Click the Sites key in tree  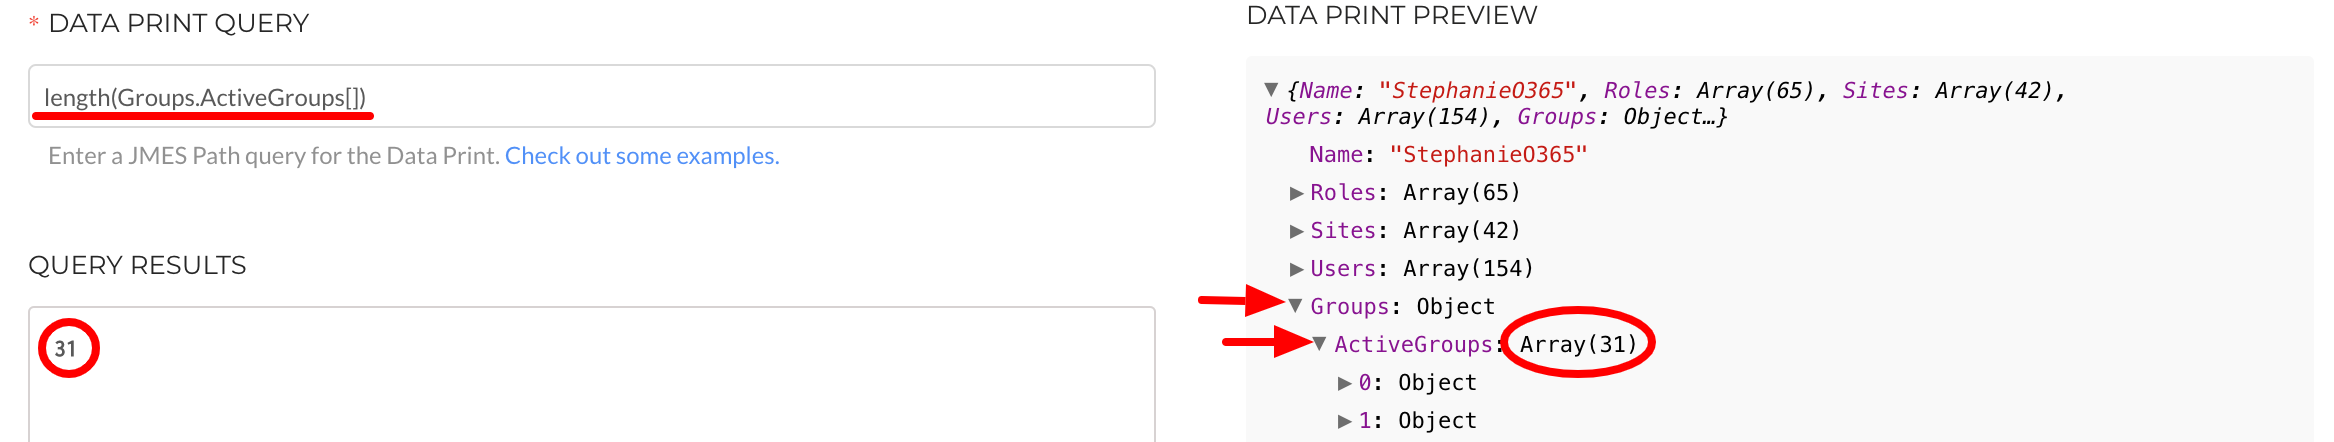click(1343, 230)
